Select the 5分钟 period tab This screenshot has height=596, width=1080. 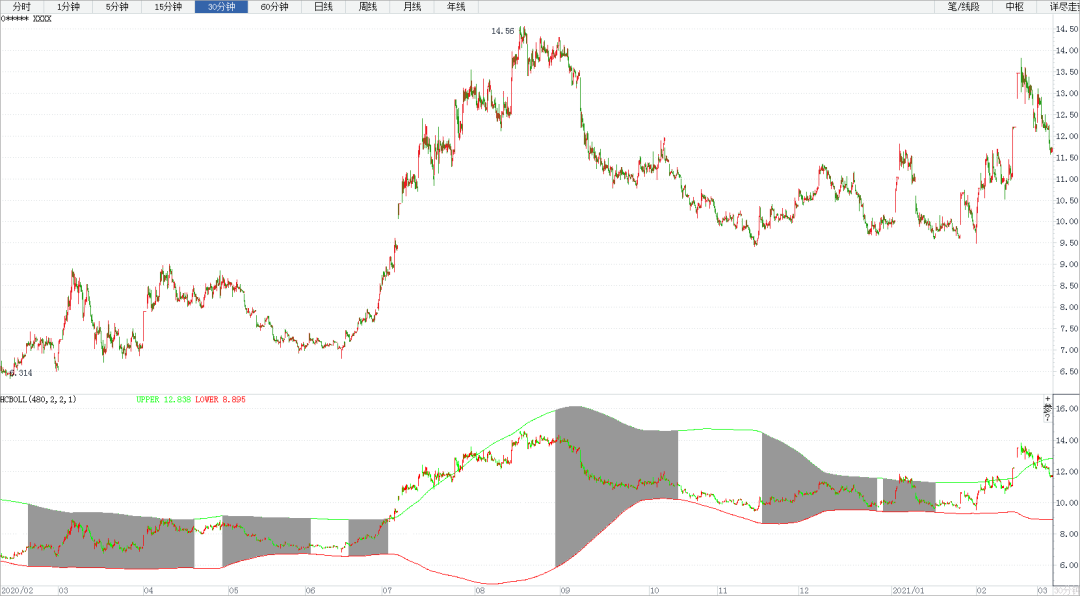click(x=117, y=7)
